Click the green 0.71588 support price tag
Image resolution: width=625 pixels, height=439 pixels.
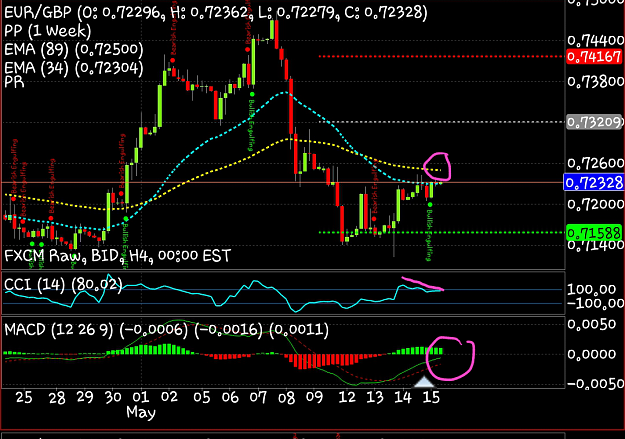click(x=594, y=233)
